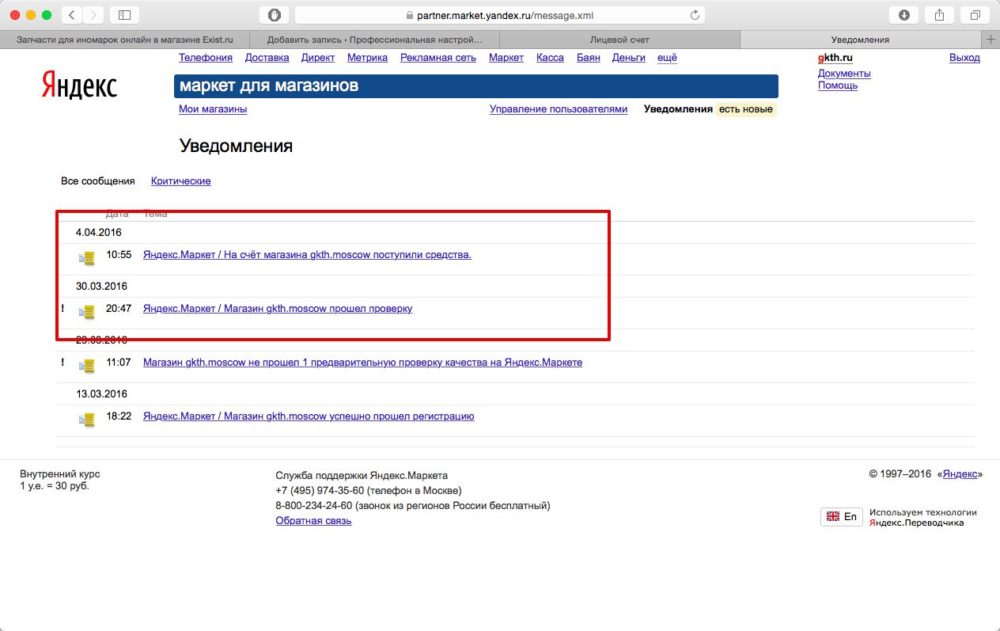Open the Директ link
Image resolution: width=1000 pixels, height=631 pixels.
click(318, 57)
